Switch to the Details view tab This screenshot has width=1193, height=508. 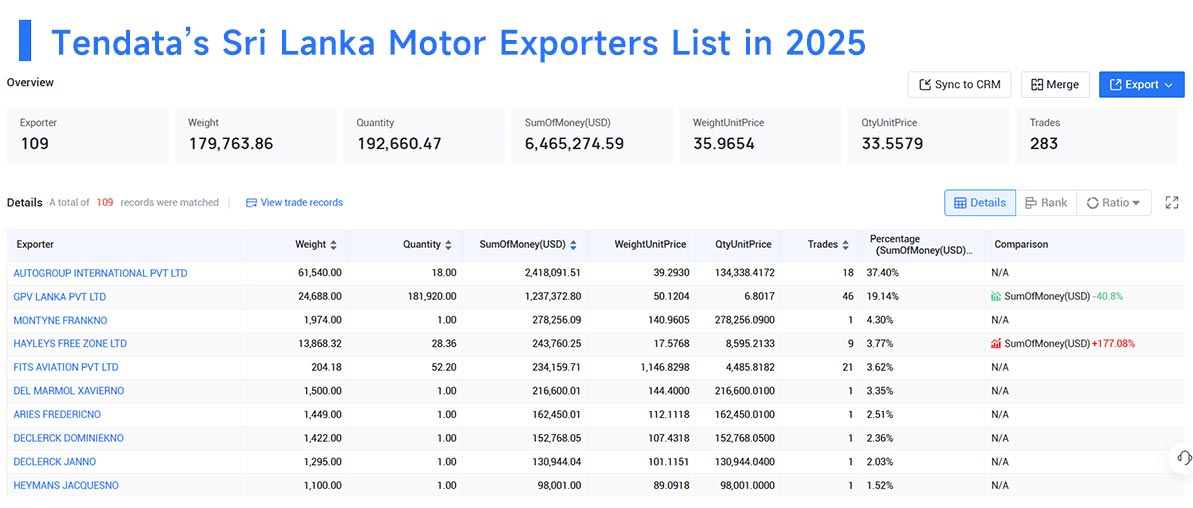click(980, 202)
